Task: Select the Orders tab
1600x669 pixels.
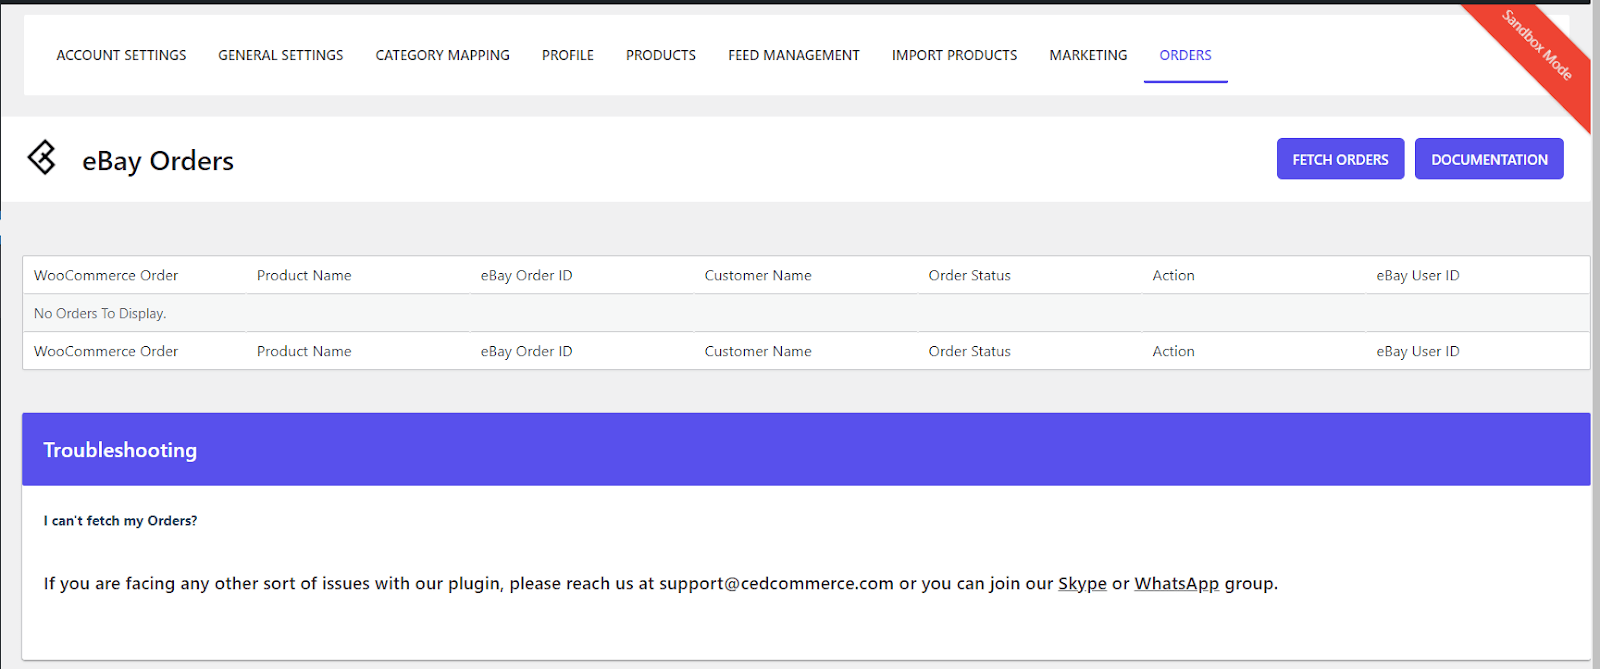Action: click(1185, 55)
